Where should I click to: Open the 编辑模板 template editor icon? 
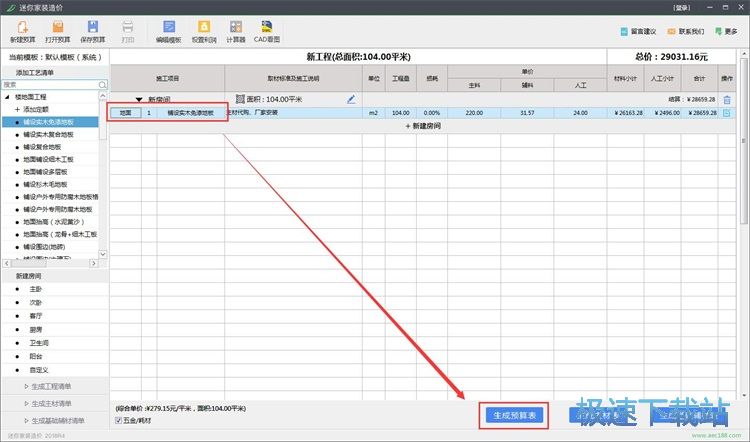pyautogui.click(x=168, y=31)
